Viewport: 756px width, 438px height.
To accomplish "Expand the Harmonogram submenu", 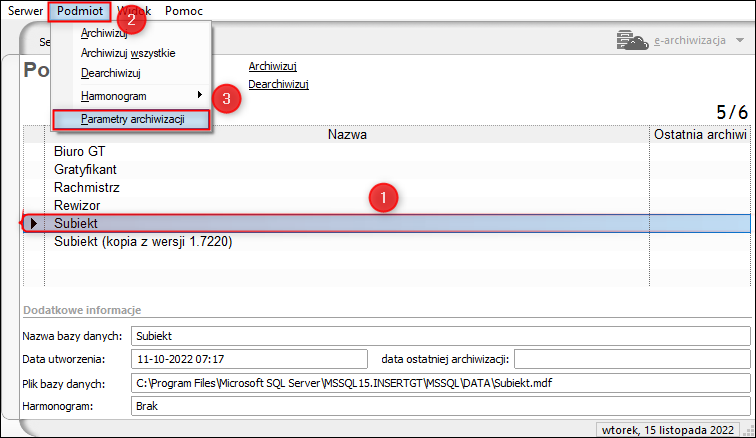I will point(130,96).
